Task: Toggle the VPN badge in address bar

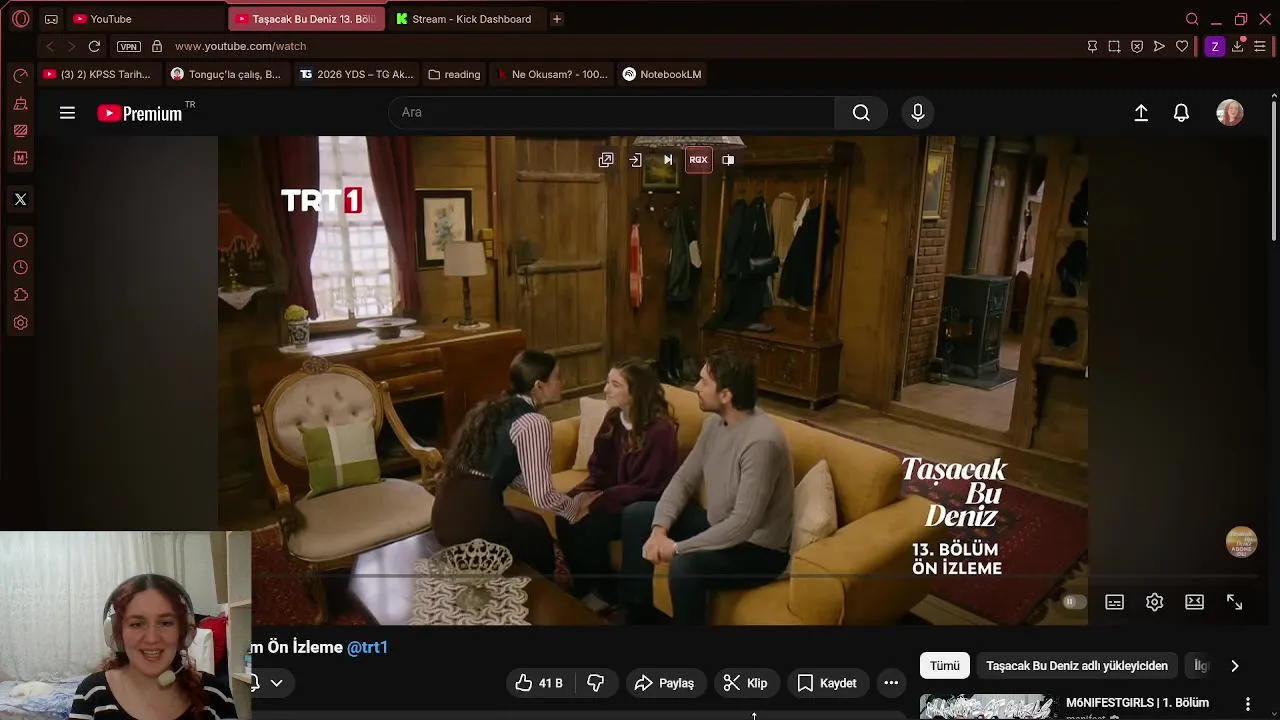Action: [128, 47]
